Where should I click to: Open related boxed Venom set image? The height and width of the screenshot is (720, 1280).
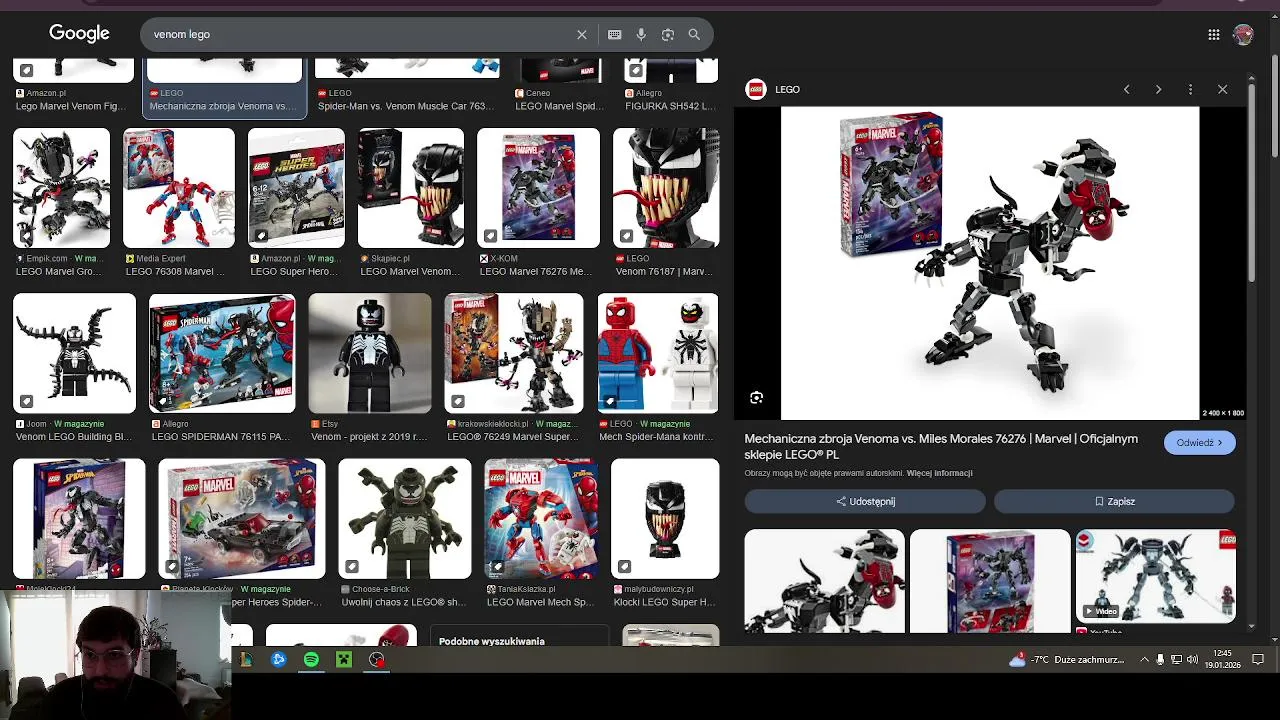tap(990, 581)
